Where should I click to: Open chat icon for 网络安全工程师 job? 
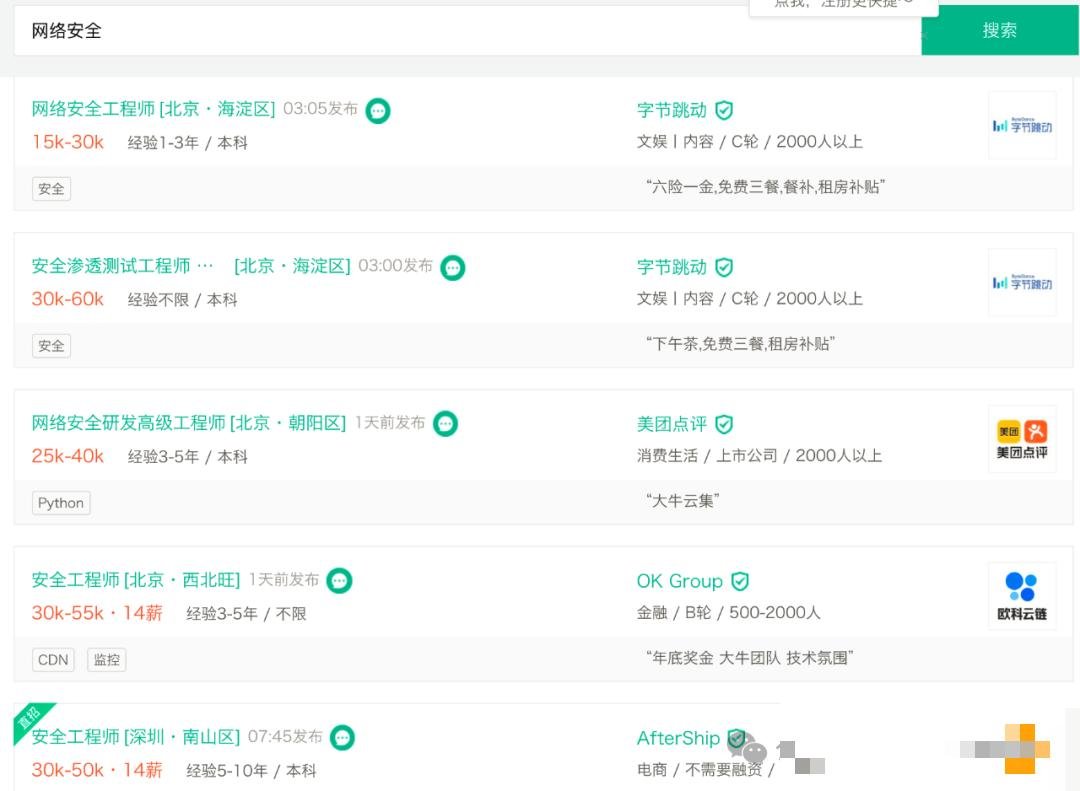point(377,110)
